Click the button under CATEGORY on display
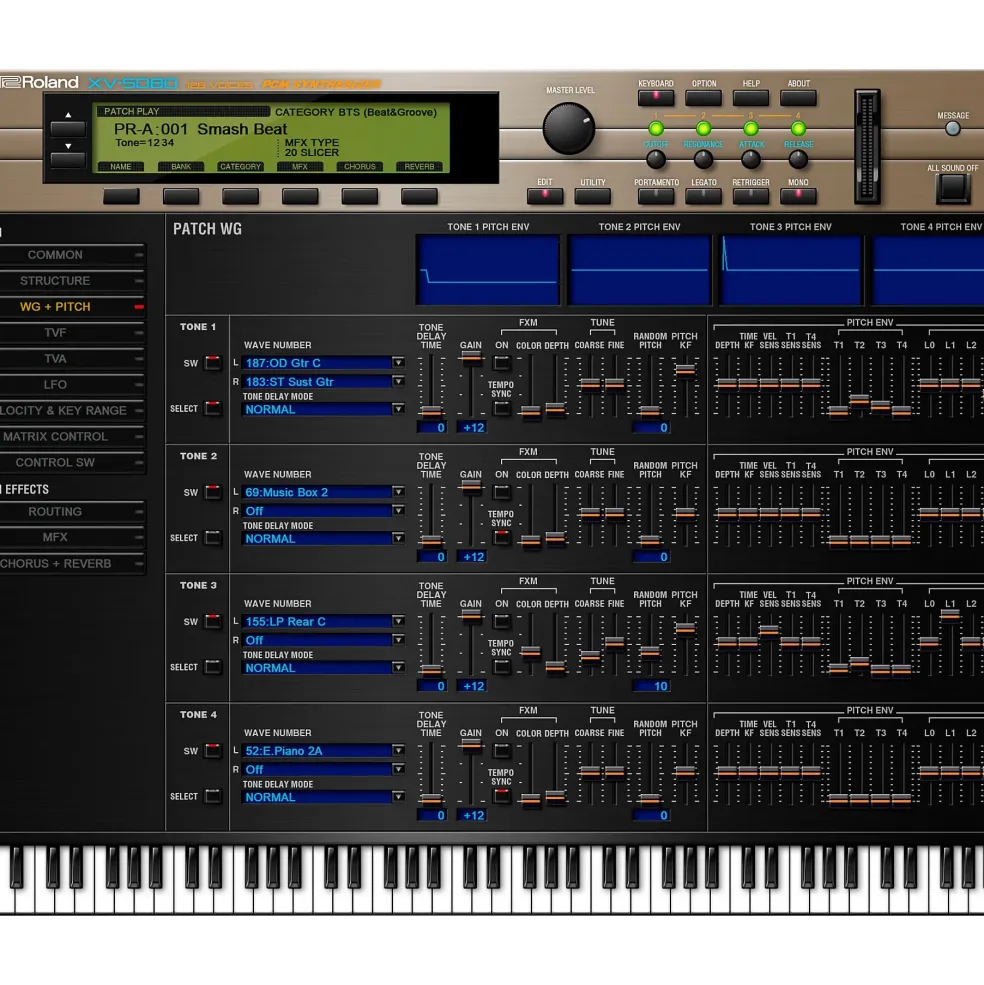The height and width of the screenshot is (985, 984). click(241, 197)
